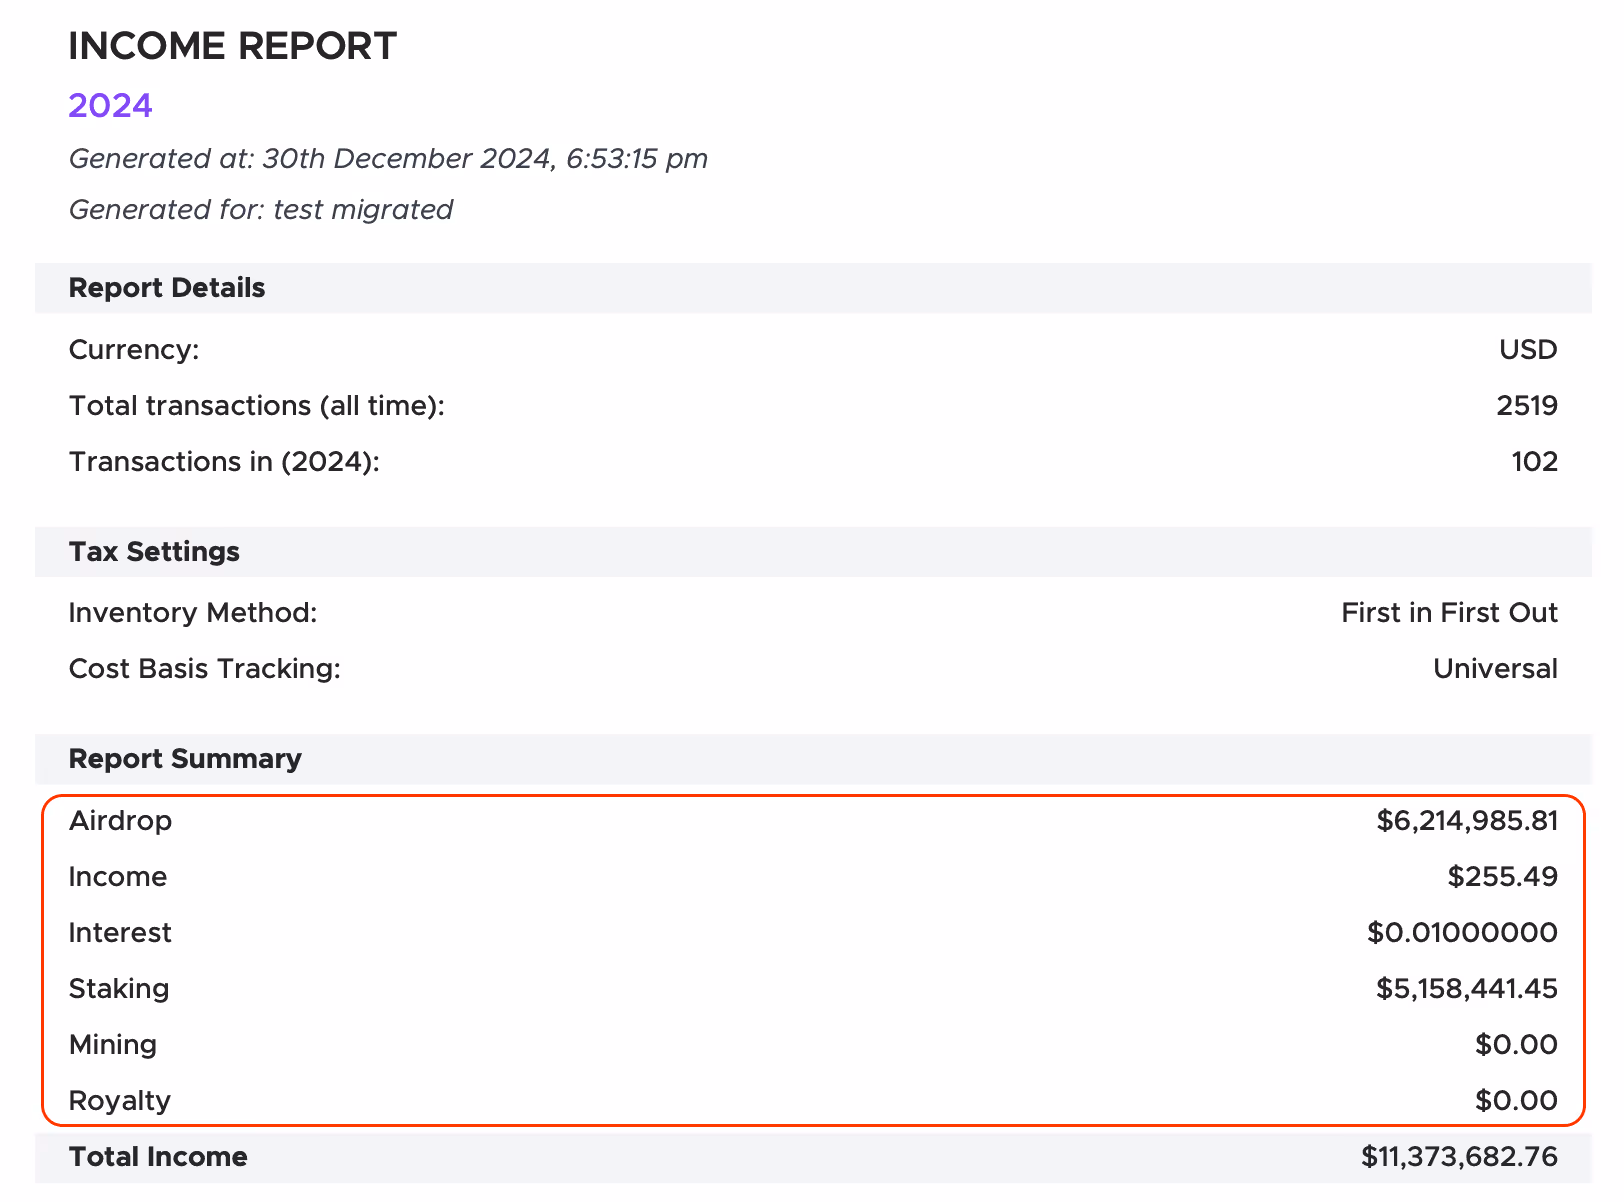Screen dimensions: 1624x1202
Task: Click the Generated for test migrated line
Action: pyautogui.click(x=260, y=209)
